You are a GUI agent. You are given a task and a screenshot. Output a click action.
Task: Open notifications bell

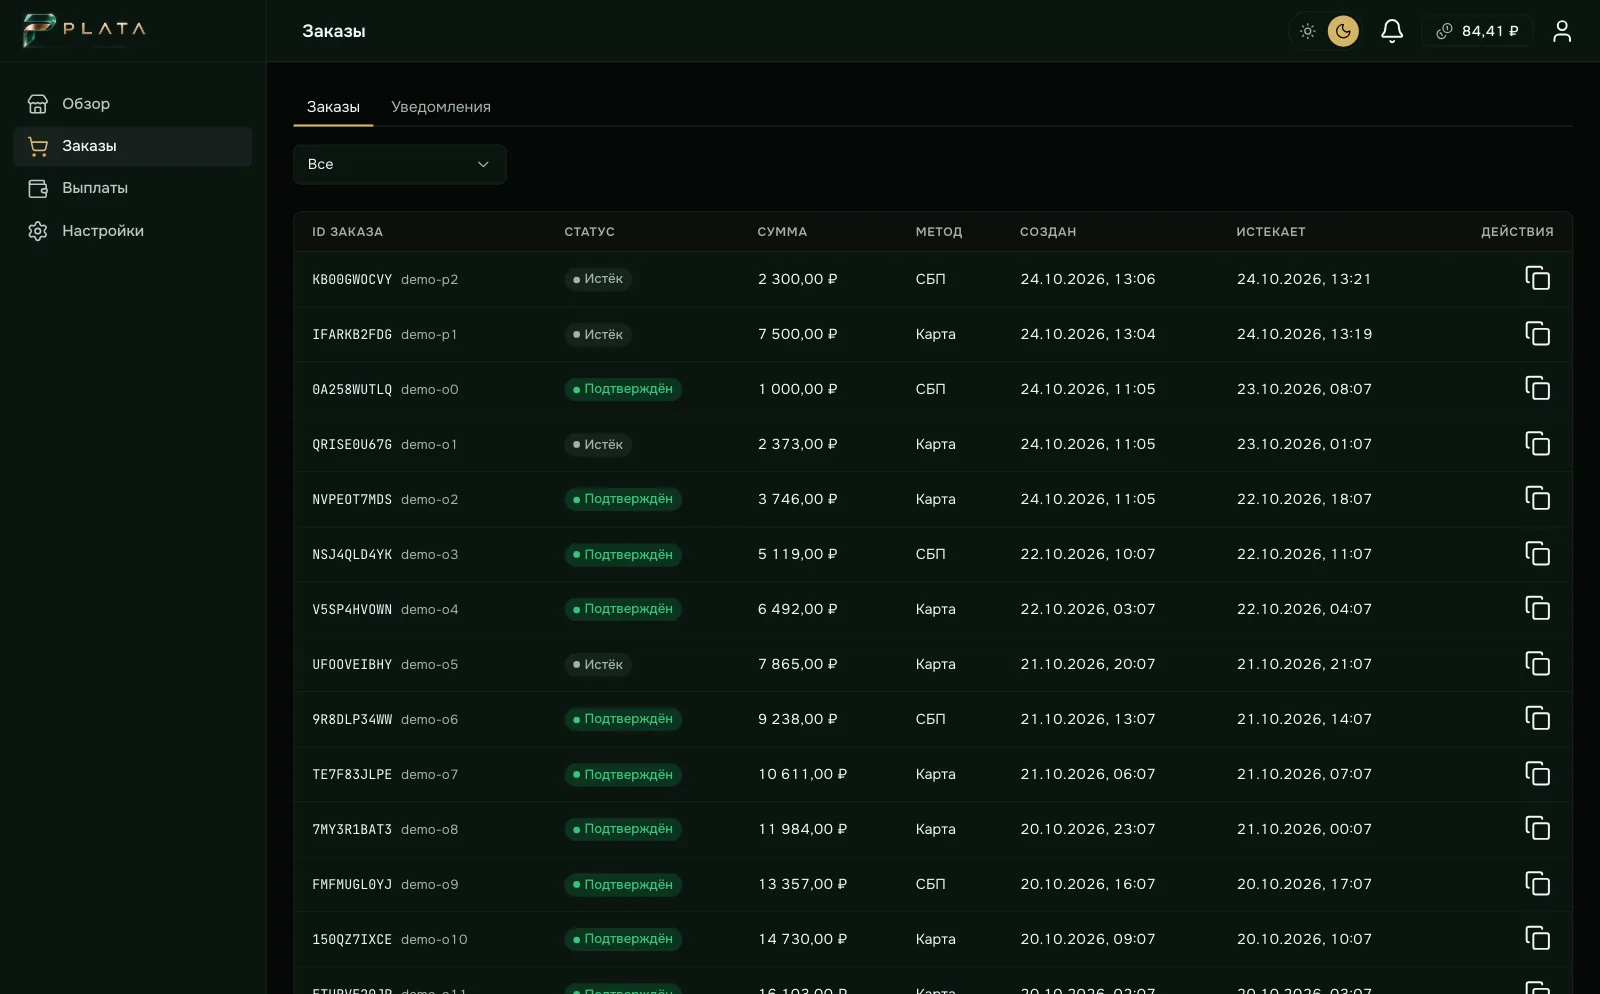[x=1392, y=31]
